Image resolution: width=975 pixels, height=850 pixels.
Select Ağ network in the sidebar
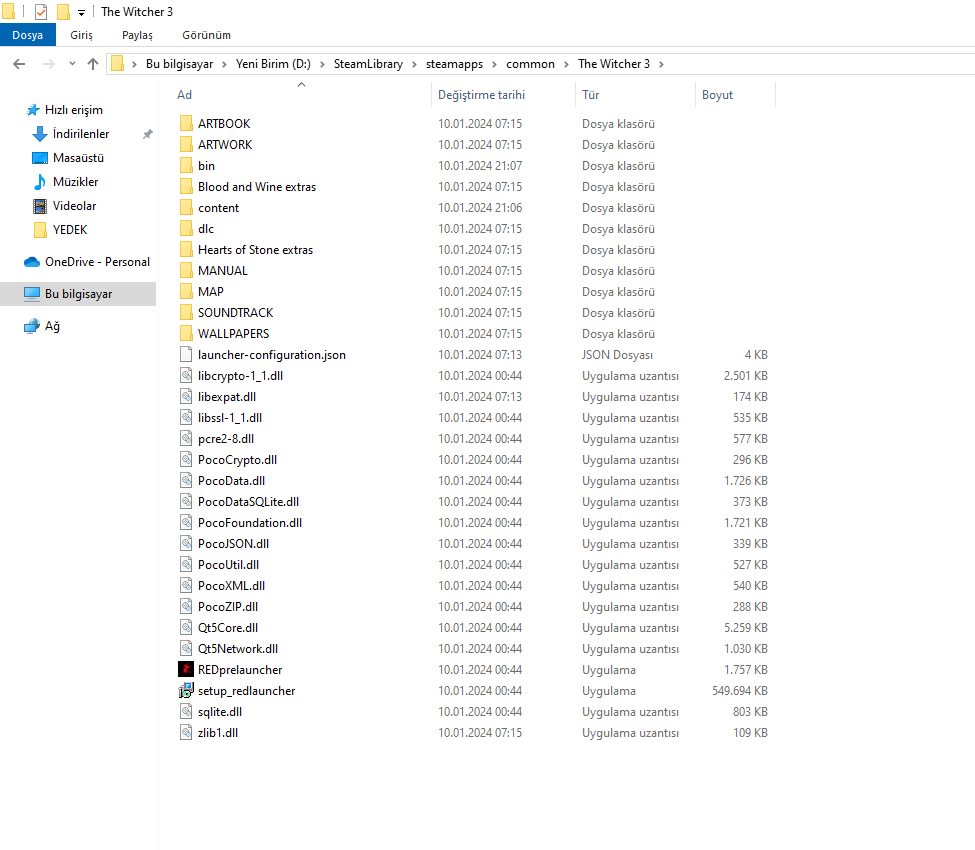coord(52,326)
